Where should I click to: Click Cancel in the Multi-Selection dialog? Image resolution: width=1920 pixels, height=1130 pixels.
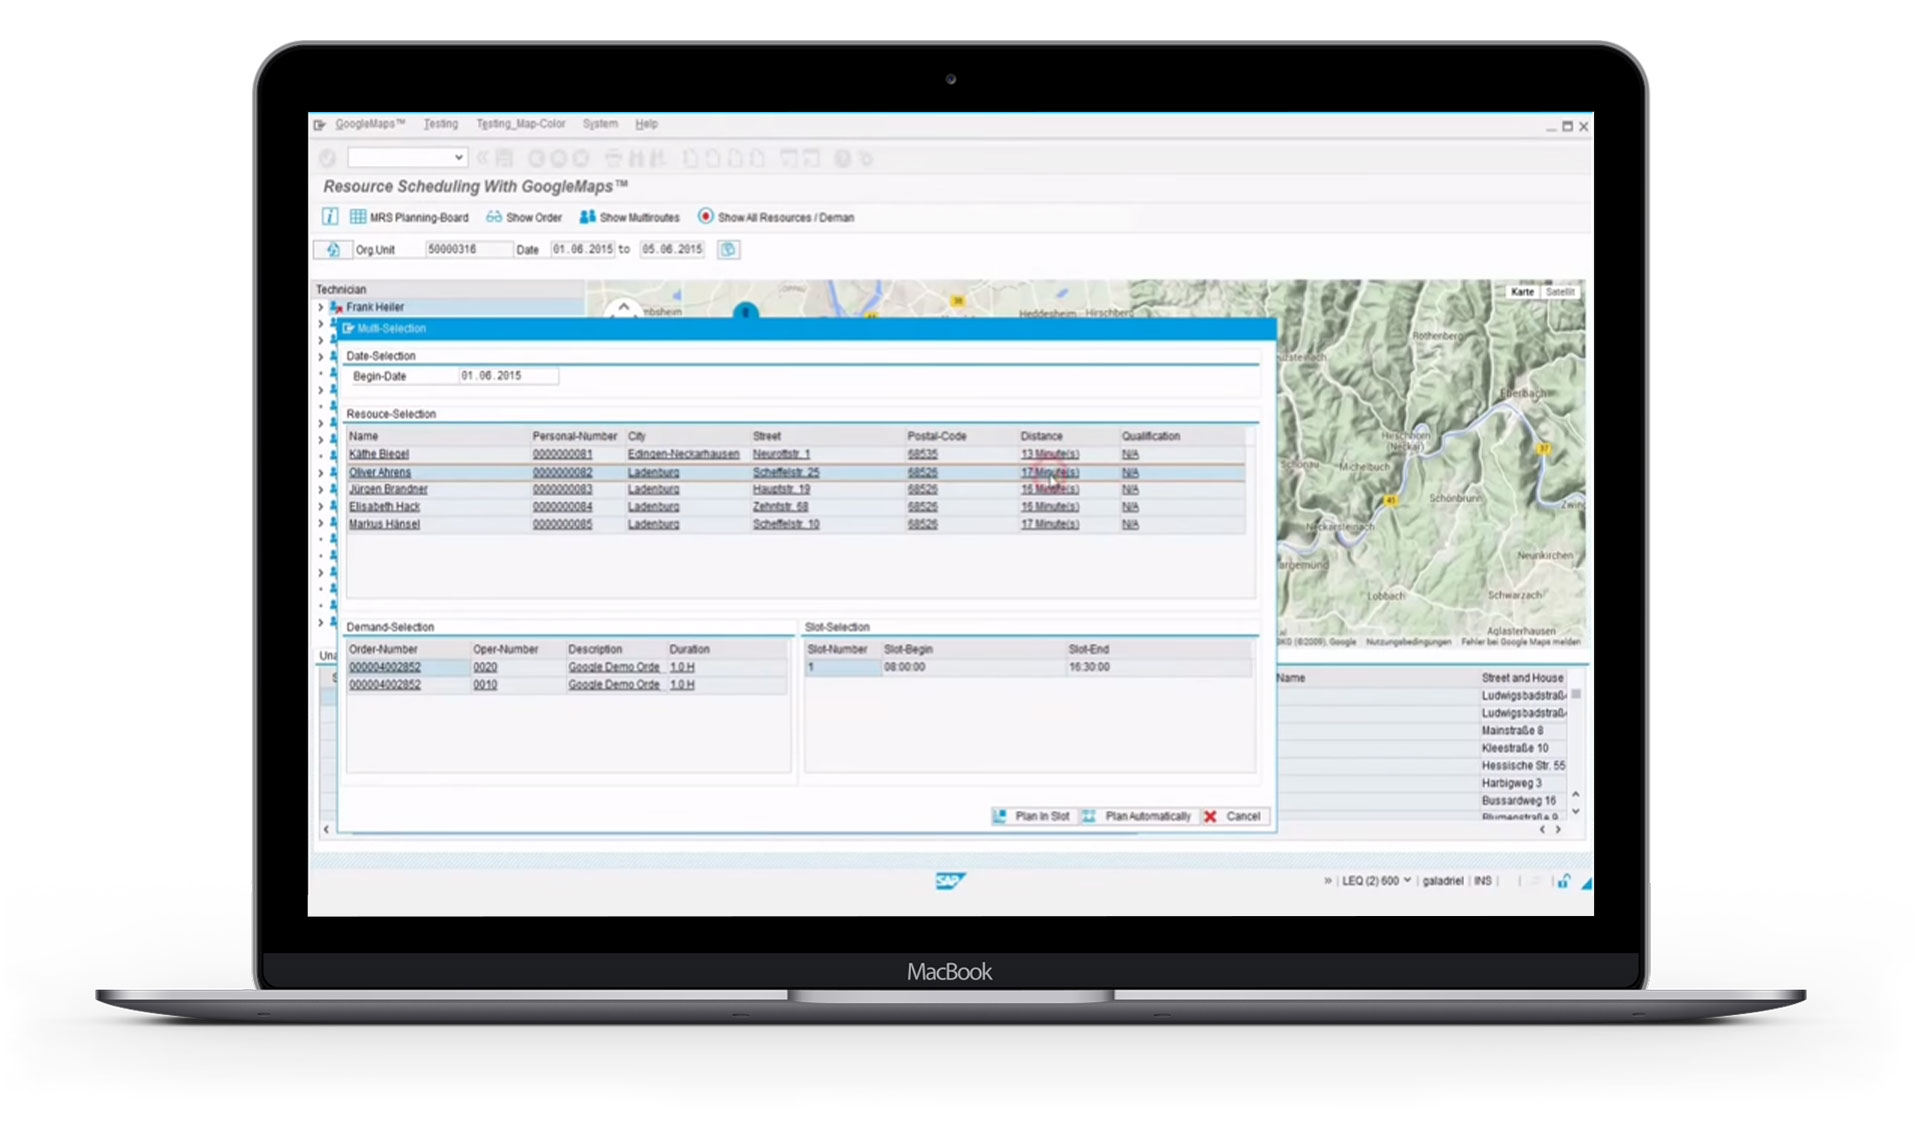click(1233, 816)
